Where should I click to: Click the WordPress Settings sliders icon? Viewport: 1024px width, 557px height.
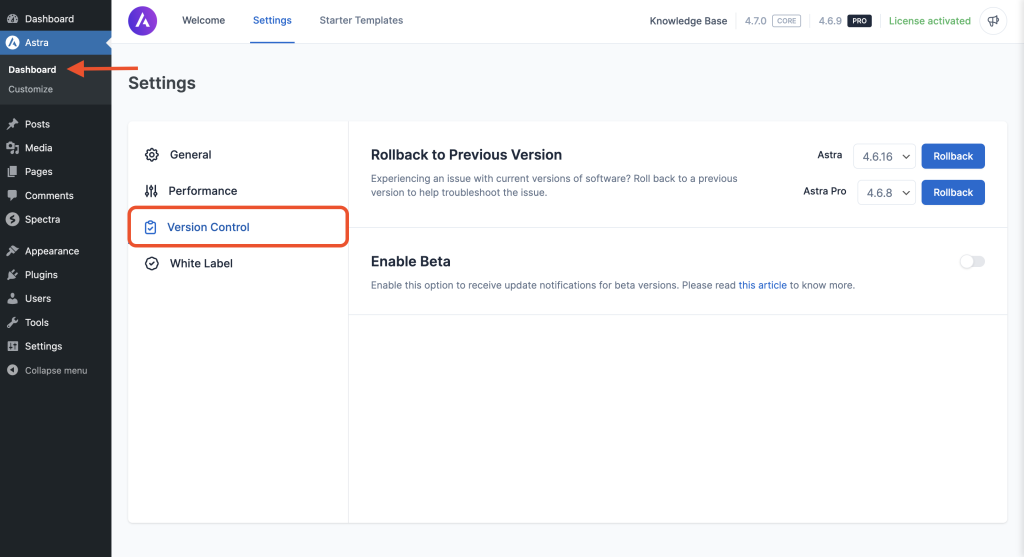click(x=12, y=346)
